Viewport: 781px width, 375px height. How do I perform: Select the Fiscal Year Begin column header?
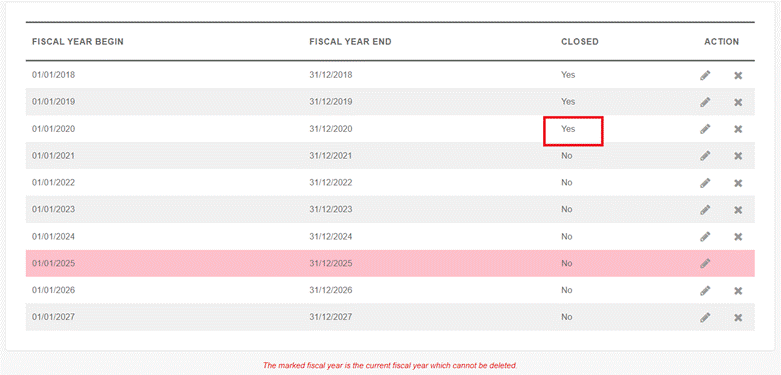(x=78, y=42)
